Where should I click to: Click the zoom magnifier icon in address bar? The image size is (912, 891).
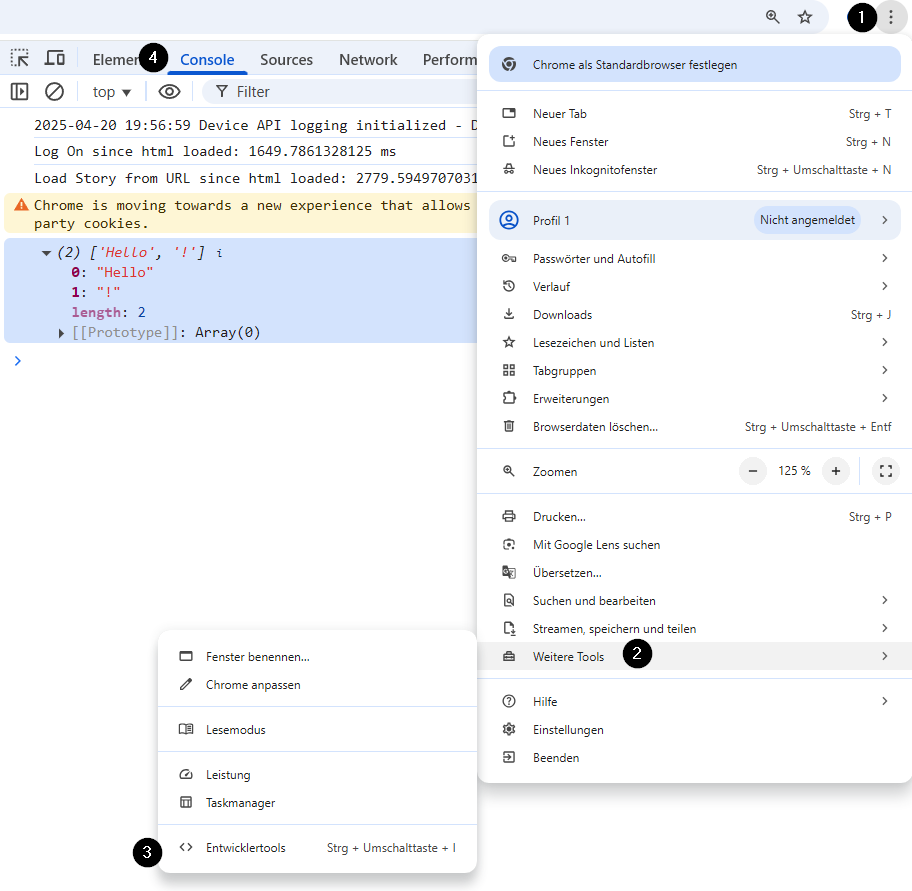point(772,17)
